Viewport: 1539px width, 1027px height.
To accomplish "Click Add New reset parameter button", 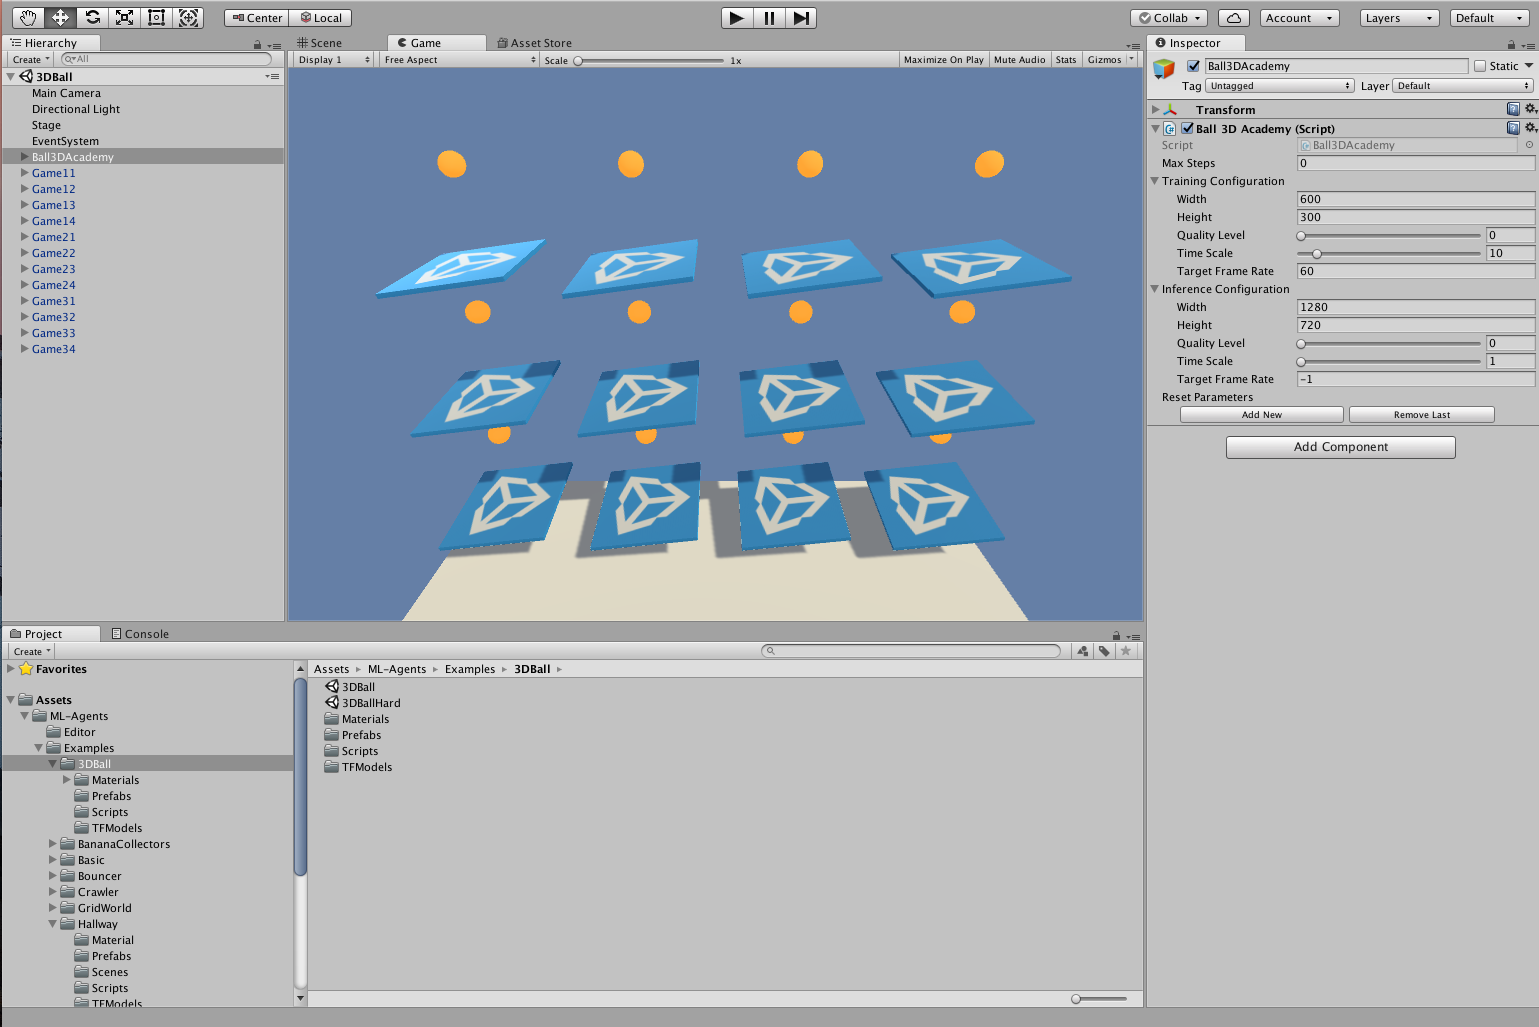I will point(1261,415).
